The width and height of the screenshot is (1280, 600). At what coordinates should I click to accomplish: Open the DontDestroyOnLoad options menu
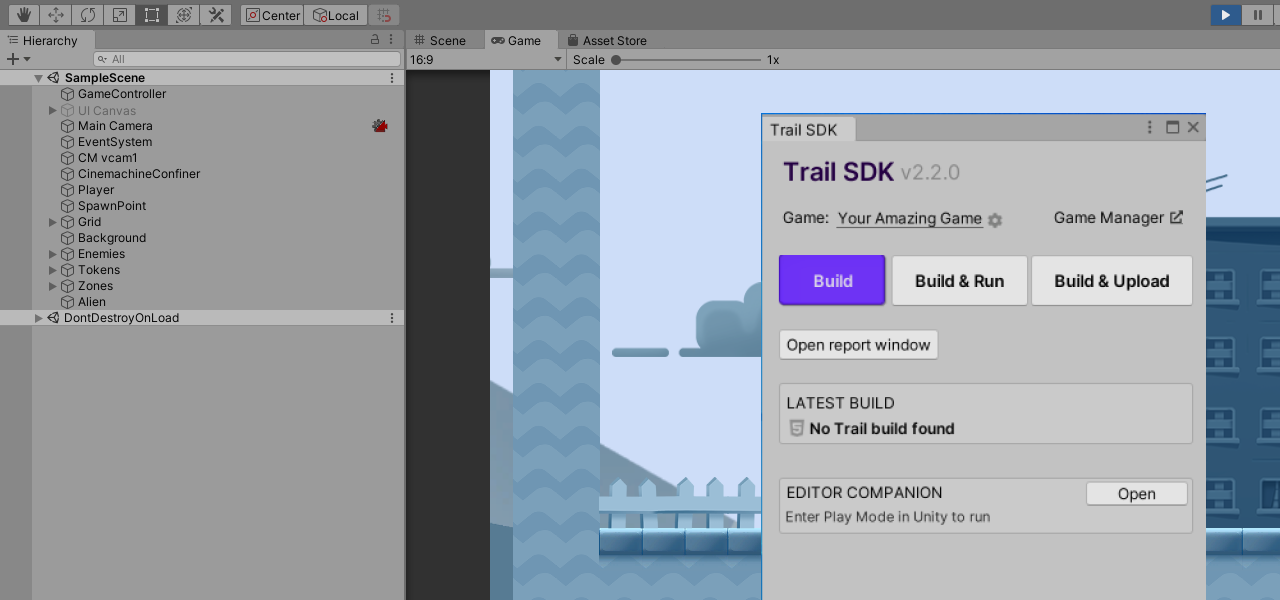point(392,318)
